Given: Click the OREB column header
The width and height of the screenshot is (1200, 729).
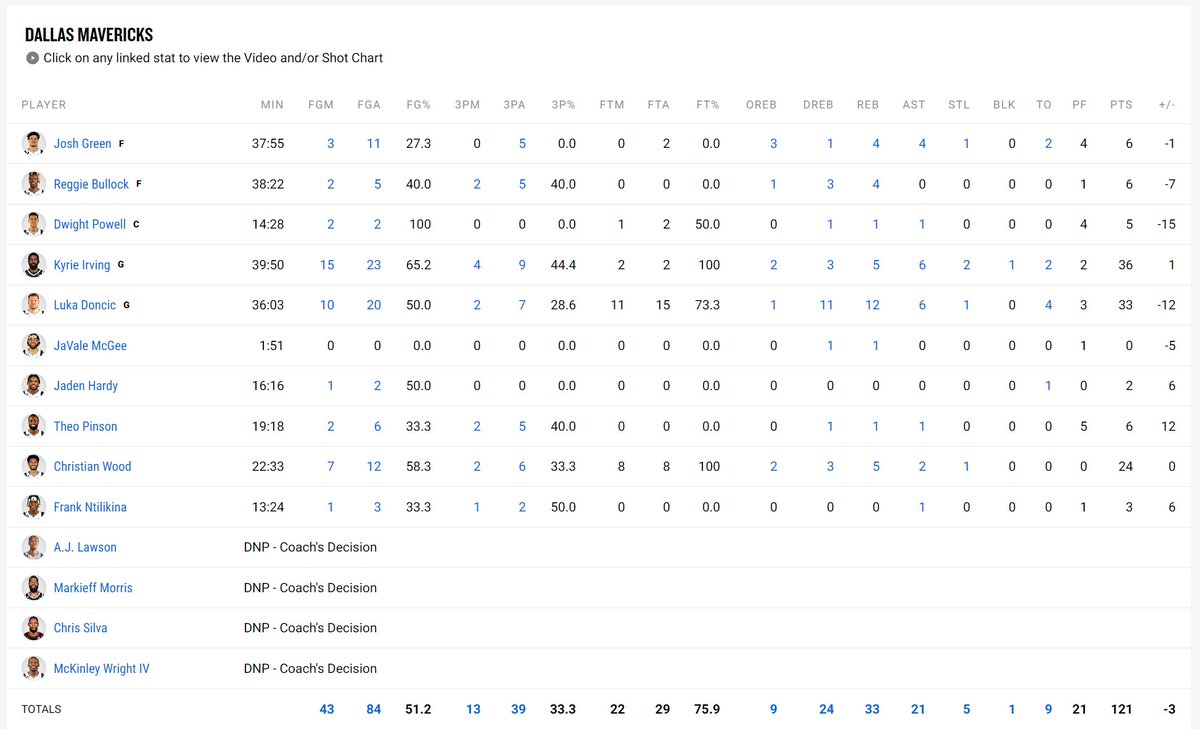Looking at the screenshot, I should (x=761, y=105).
